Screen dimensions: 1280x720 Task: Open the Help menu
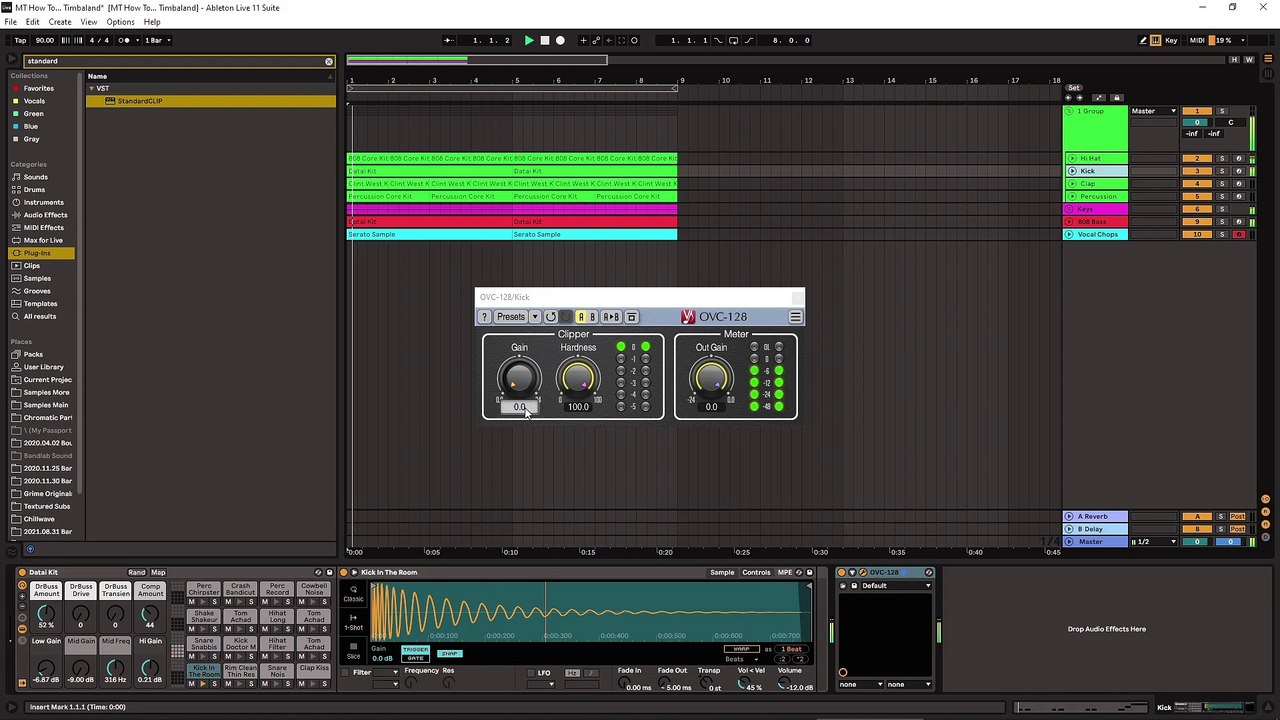[152, 22]
